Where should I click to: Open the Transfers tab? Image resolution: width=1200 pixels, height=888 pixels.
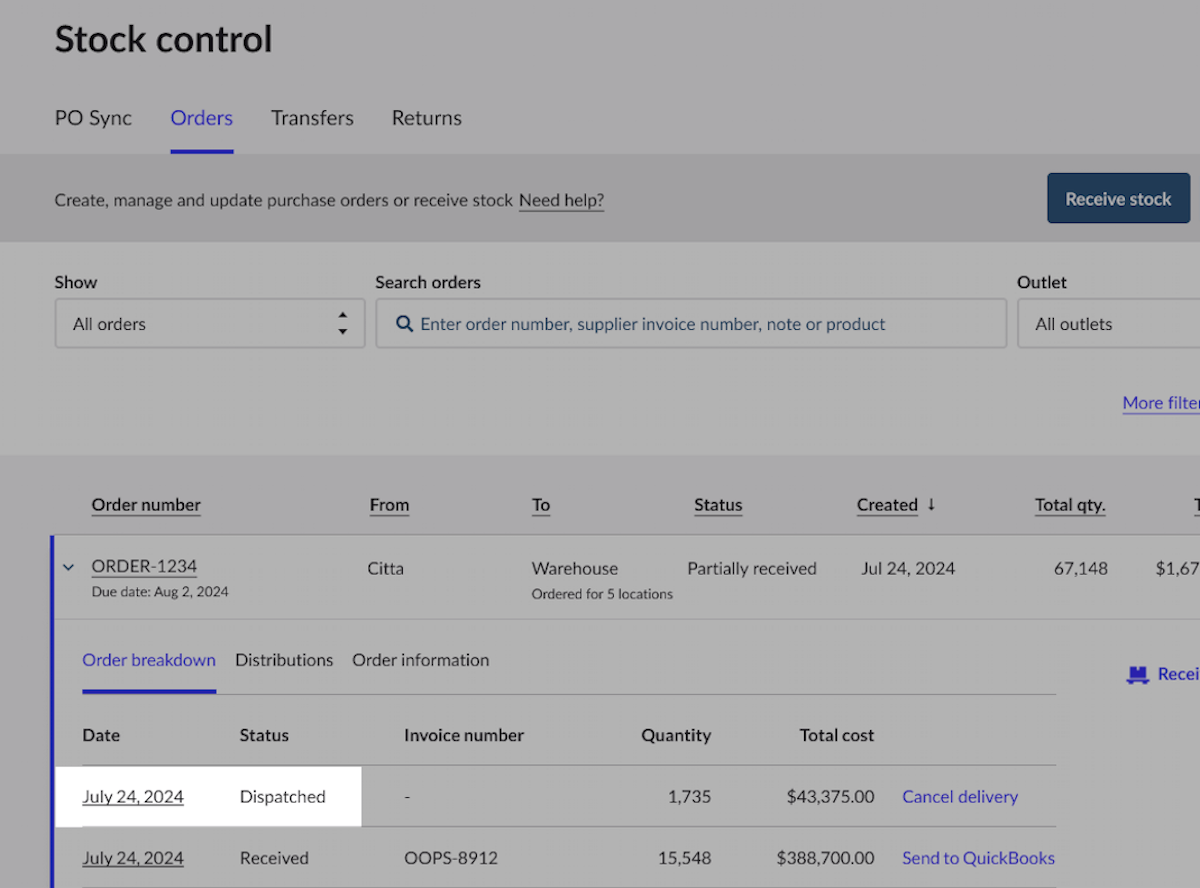click(x=312, y=118)
